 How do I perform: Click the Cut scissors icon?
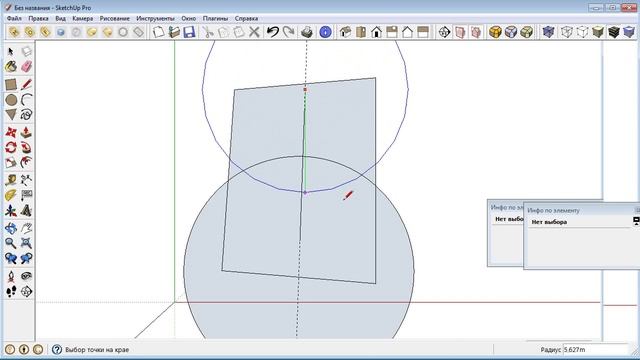[208, 32]
